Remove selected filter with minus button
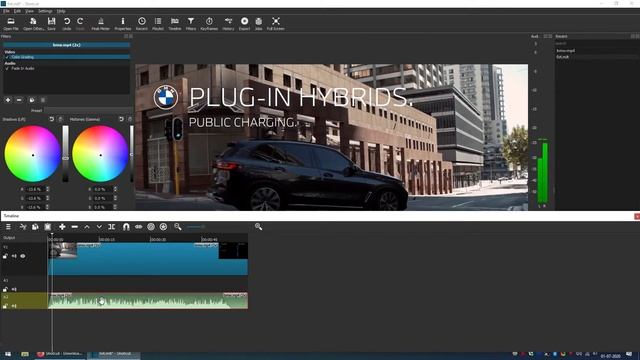Viewport: 640px width, 360px height. [19, 100]
